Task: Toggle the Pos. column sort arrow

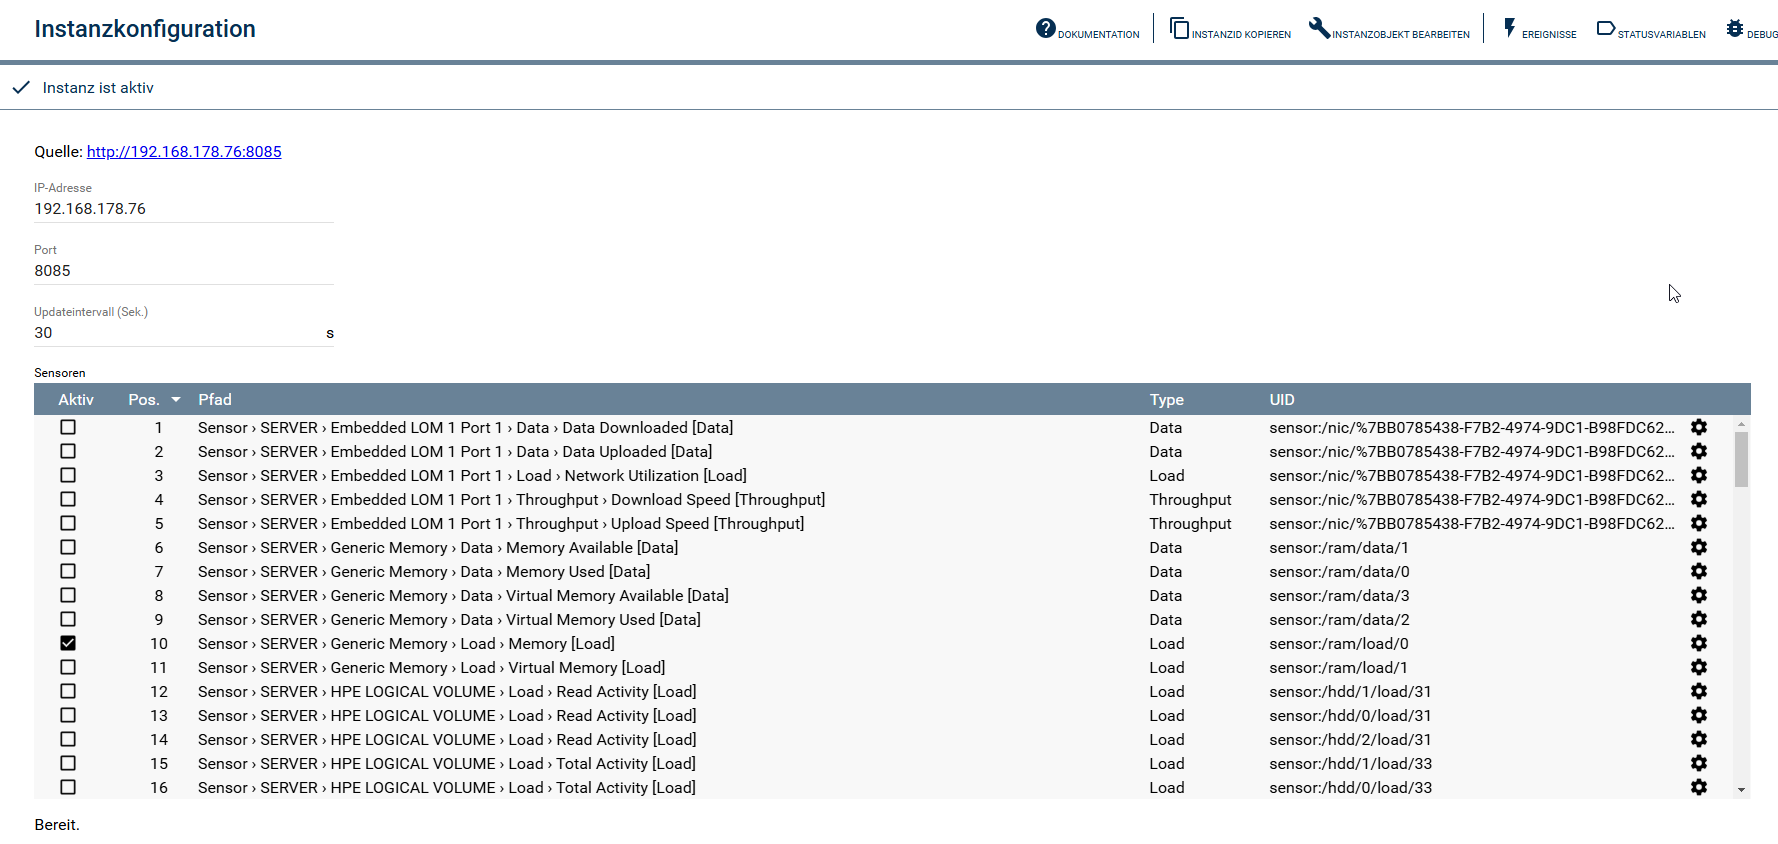Action: pyautogui.click(x=176, y=400)
